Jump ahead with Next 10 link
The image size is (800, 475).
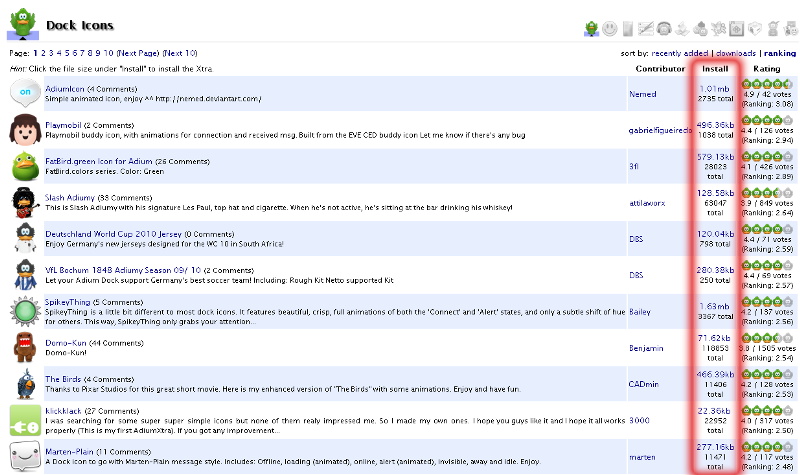(x=180, y=53)
